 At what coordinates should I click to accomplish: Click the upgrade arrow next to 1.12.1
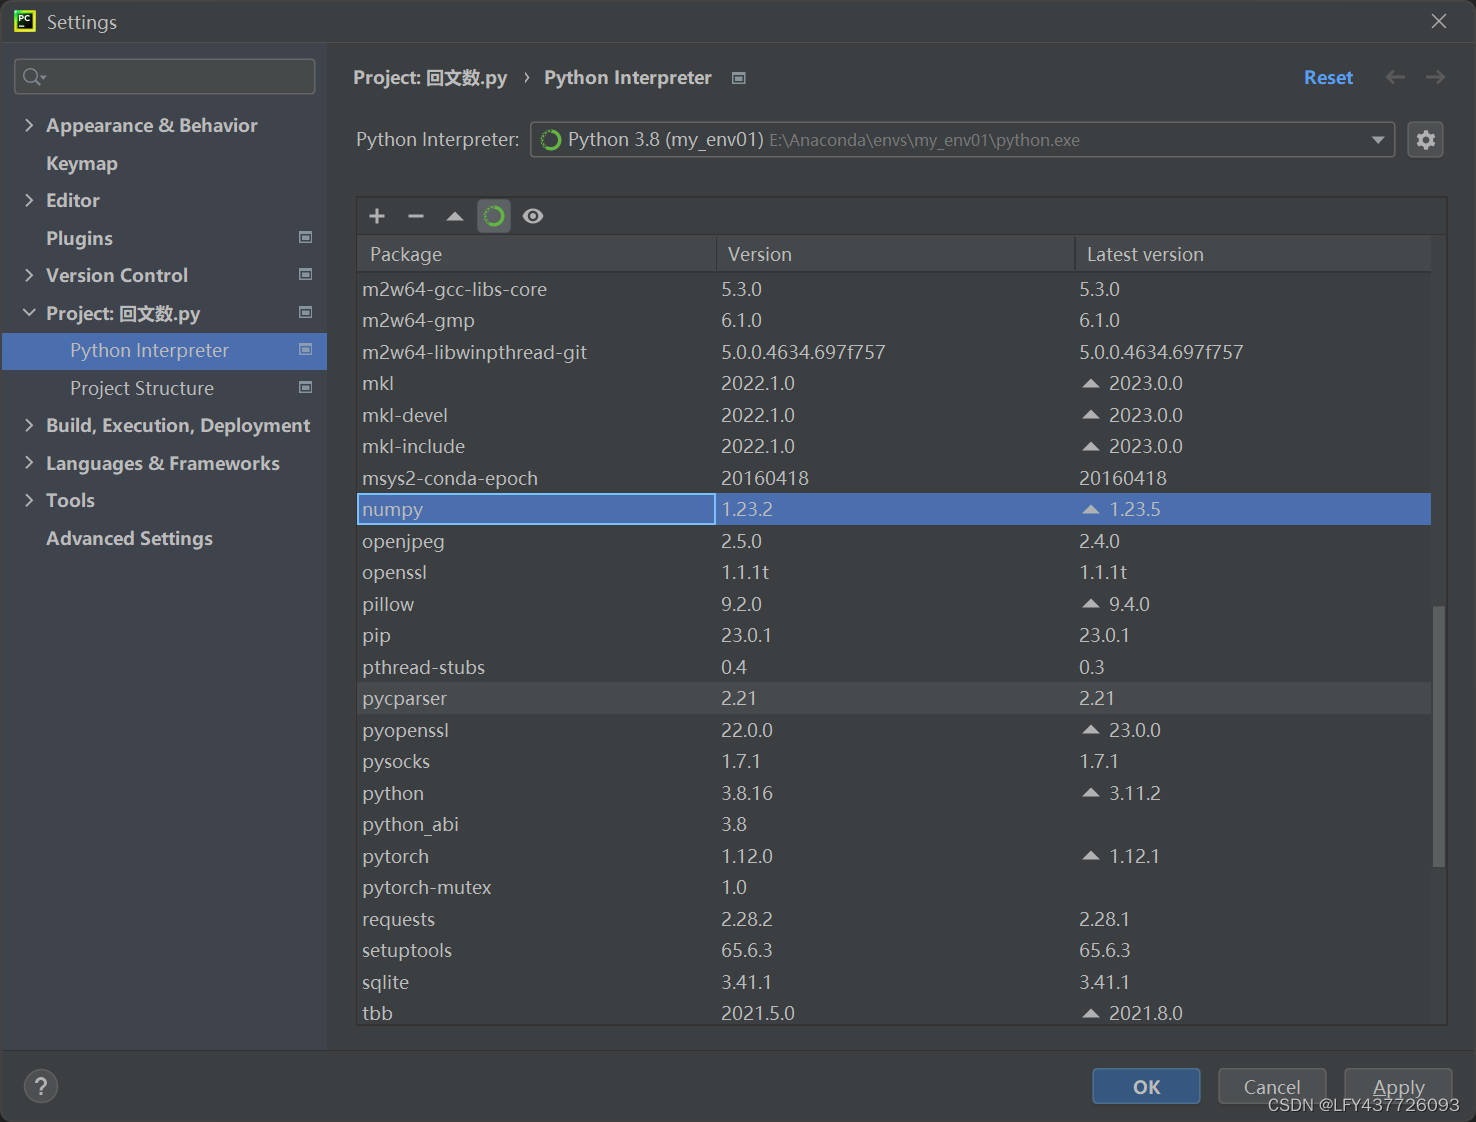[x=1091, y=856]
